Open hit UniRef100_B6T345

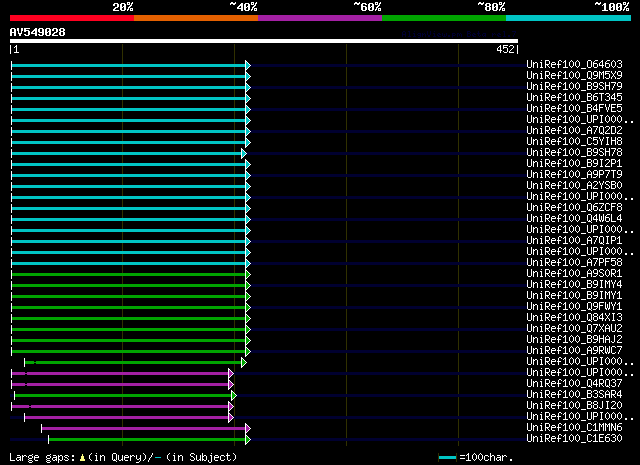click(574, 97)
